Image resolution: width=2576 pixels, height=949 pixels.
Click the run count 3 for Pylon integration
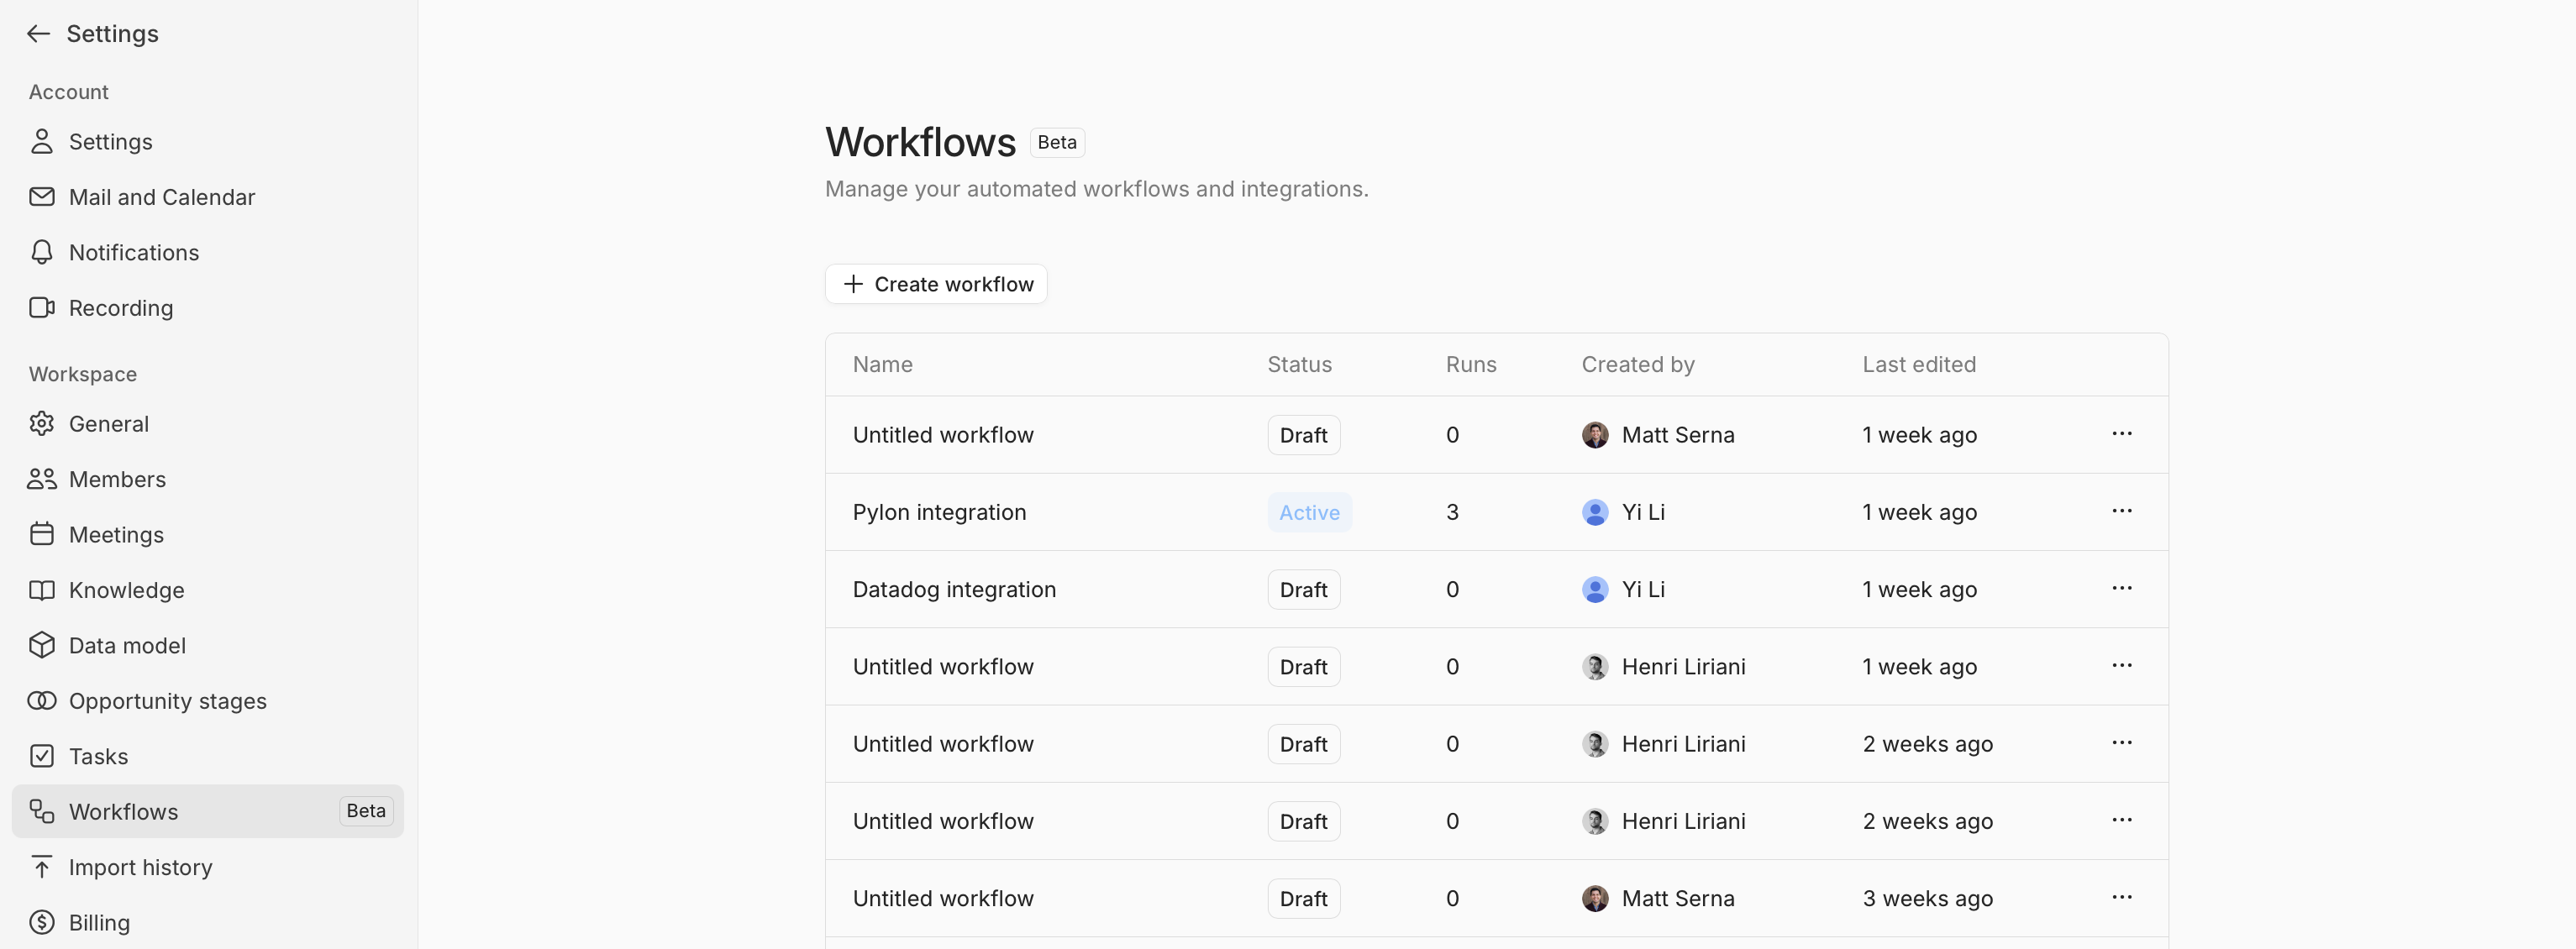1452,512
